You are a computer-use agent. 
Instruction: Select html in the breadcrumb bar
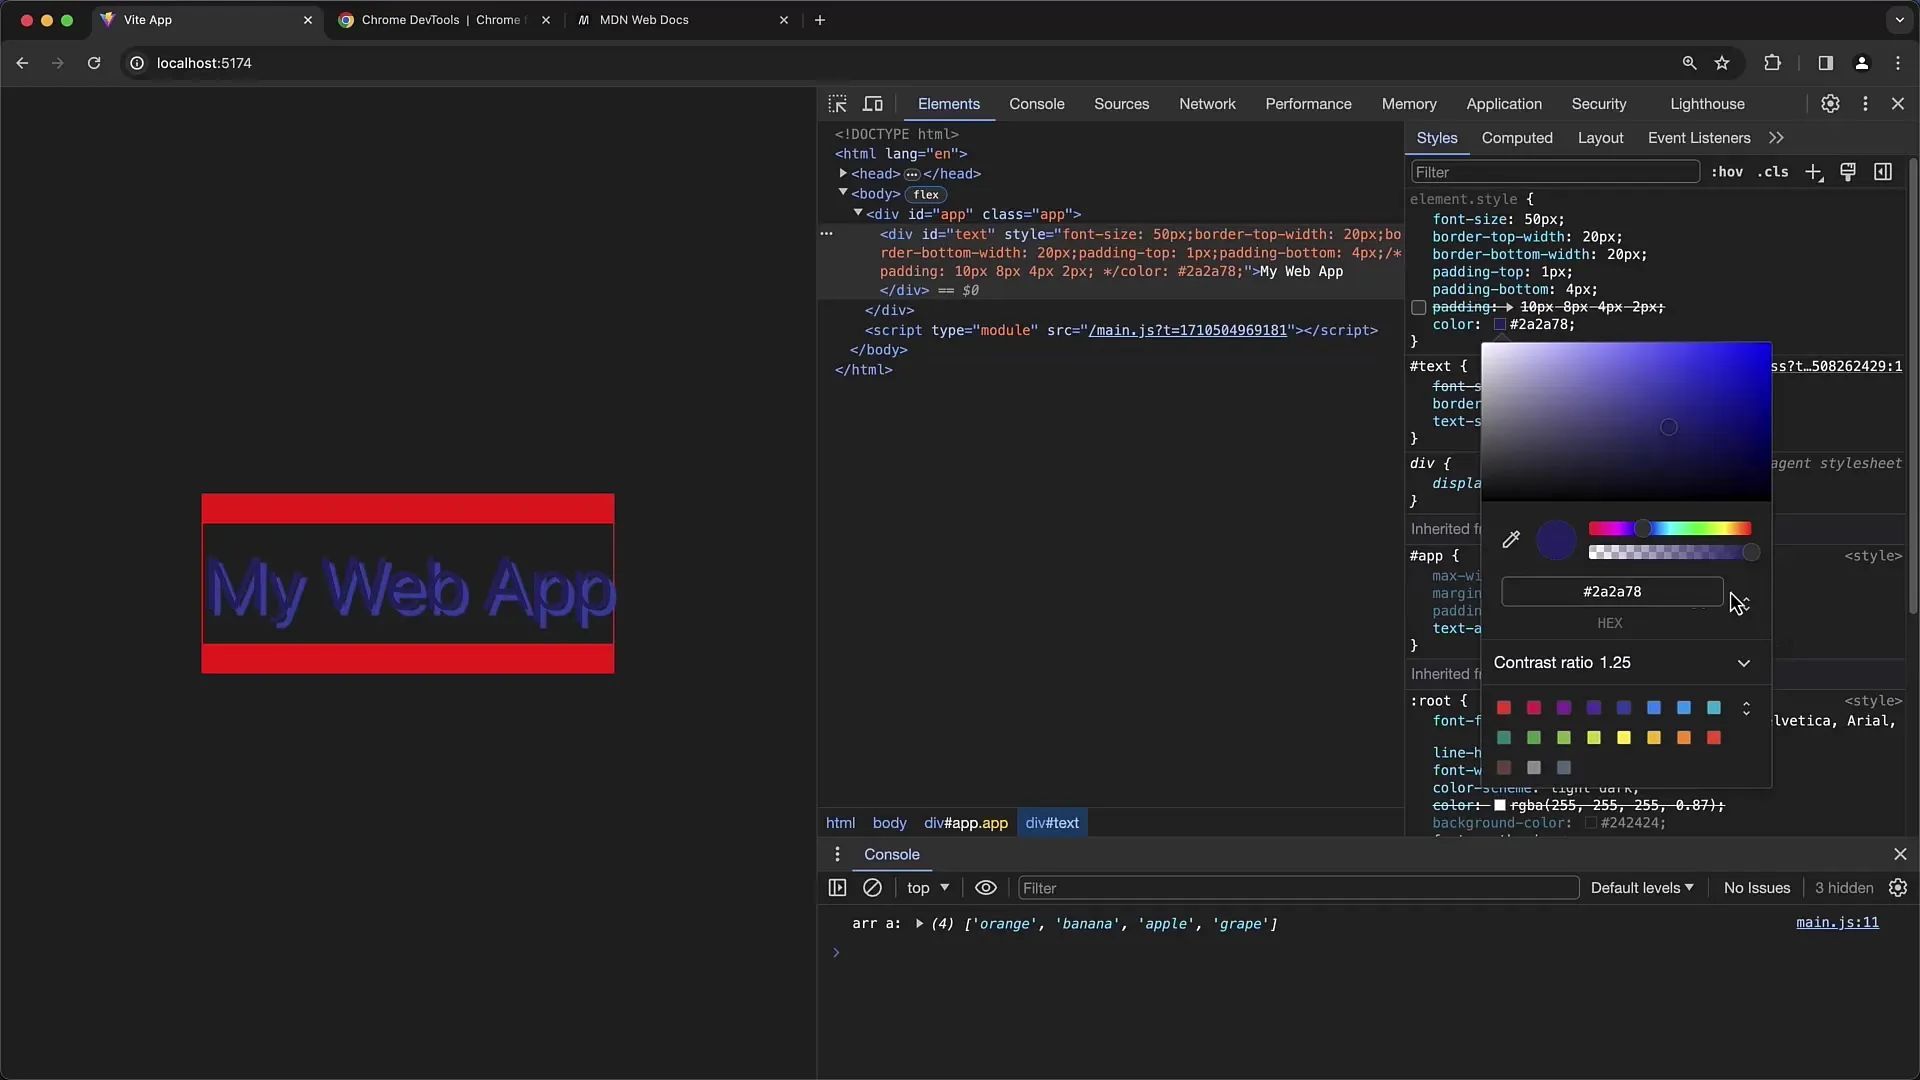(x=840, y=823)
